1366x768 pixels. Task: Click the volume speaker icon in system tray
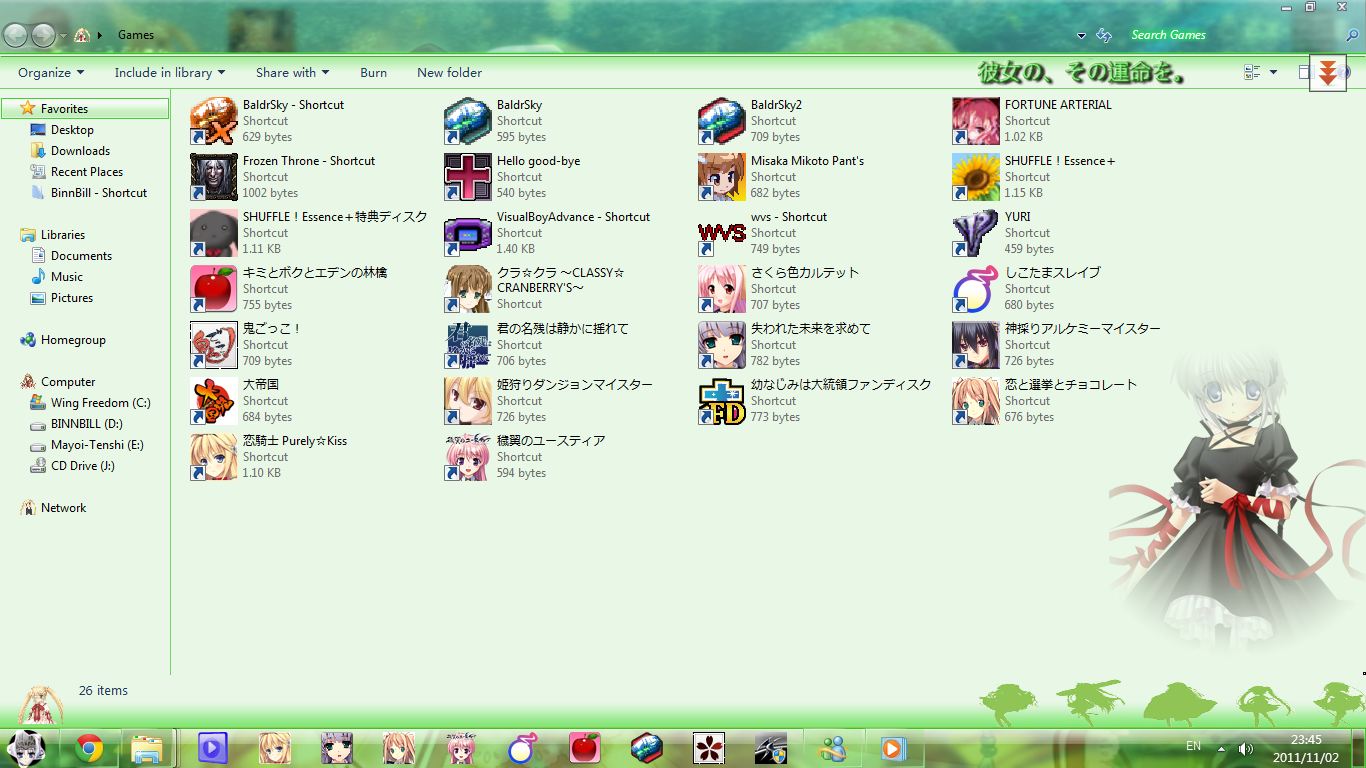tap(1245, 748)
